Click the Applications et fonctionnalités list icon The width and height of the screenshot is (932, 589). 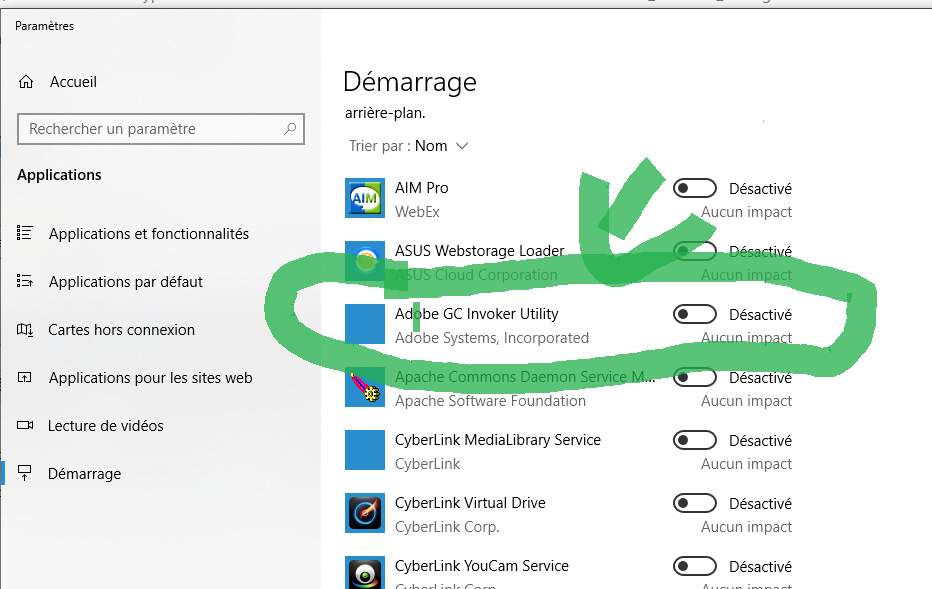tap(24, 233)
